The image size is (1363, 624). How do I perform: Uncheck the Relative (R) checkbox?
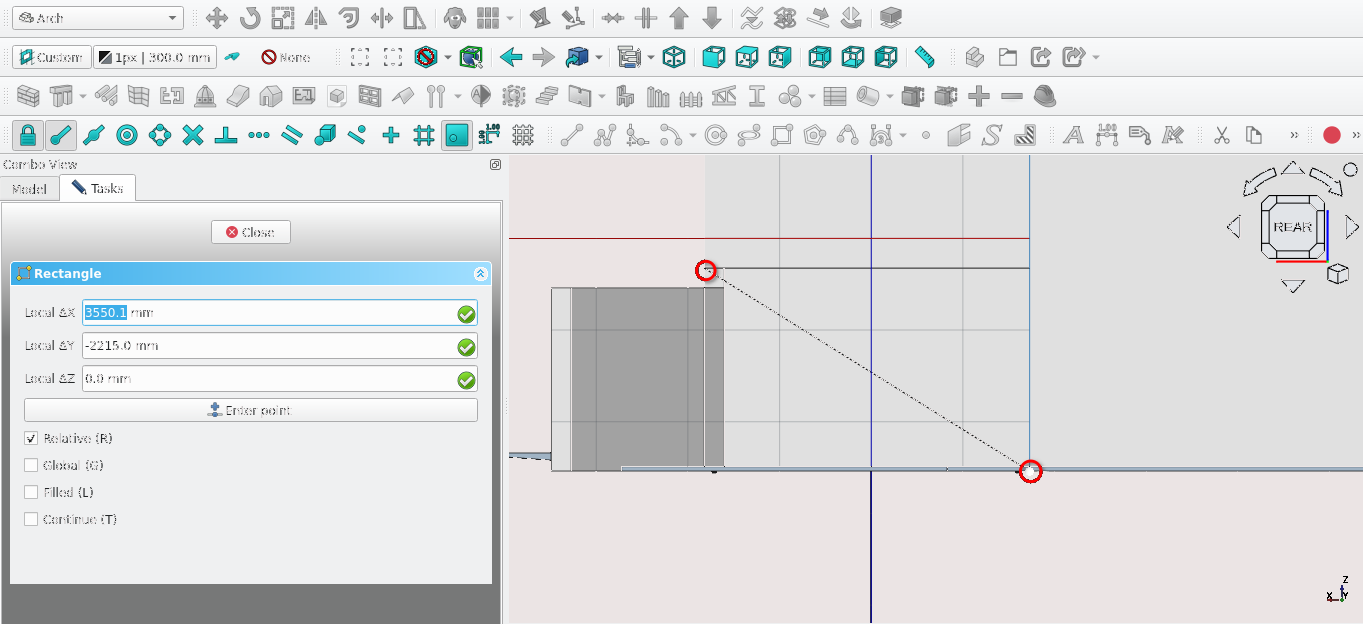[x=31, y=439]
